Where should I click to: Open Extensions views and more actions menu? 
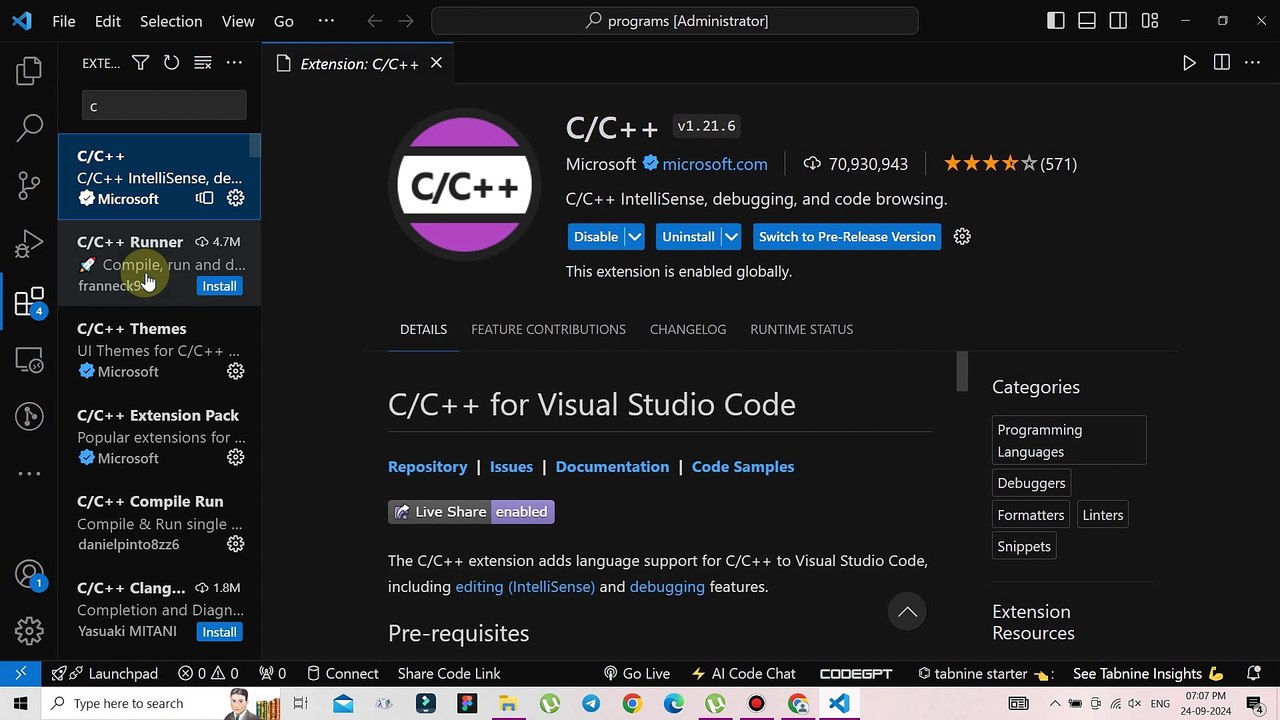click(234, 63)
